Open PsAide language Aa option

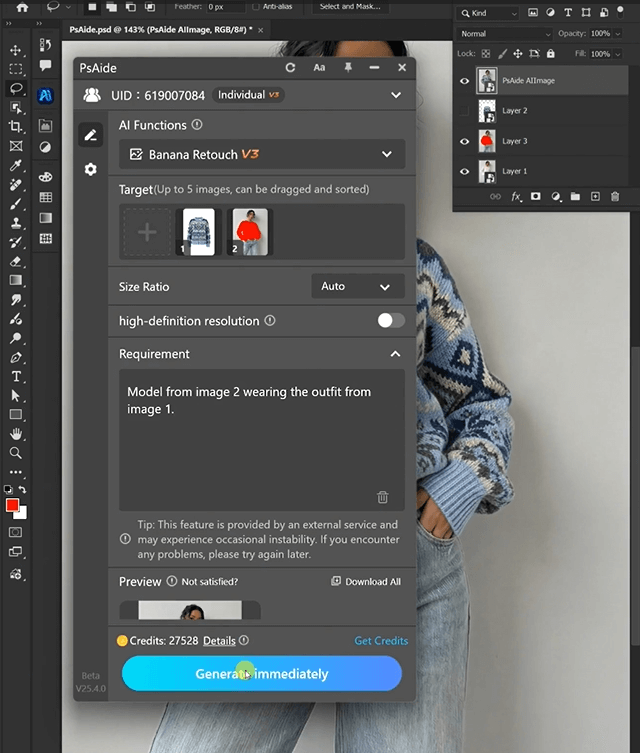pos(319,68)
